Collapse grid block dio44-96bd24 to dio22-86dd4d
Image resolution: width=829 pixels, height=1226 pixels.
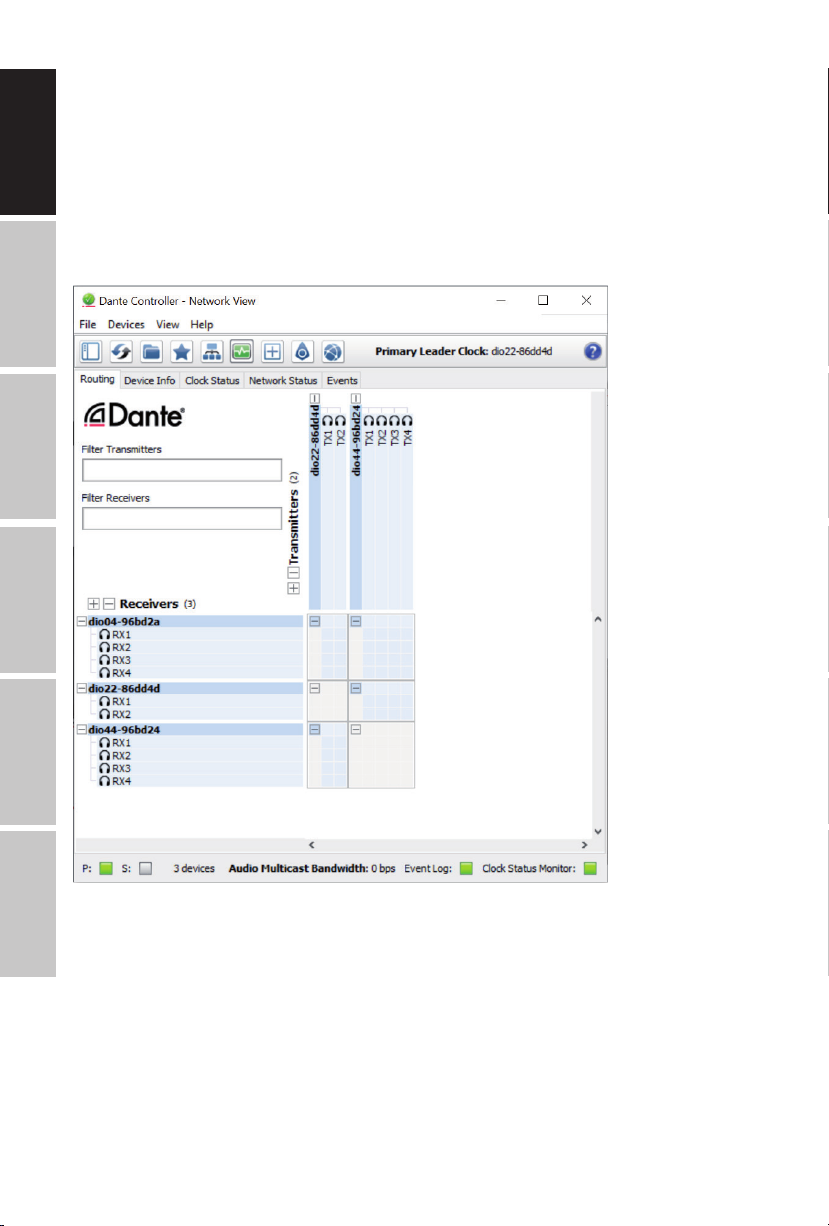pos(314,730)
